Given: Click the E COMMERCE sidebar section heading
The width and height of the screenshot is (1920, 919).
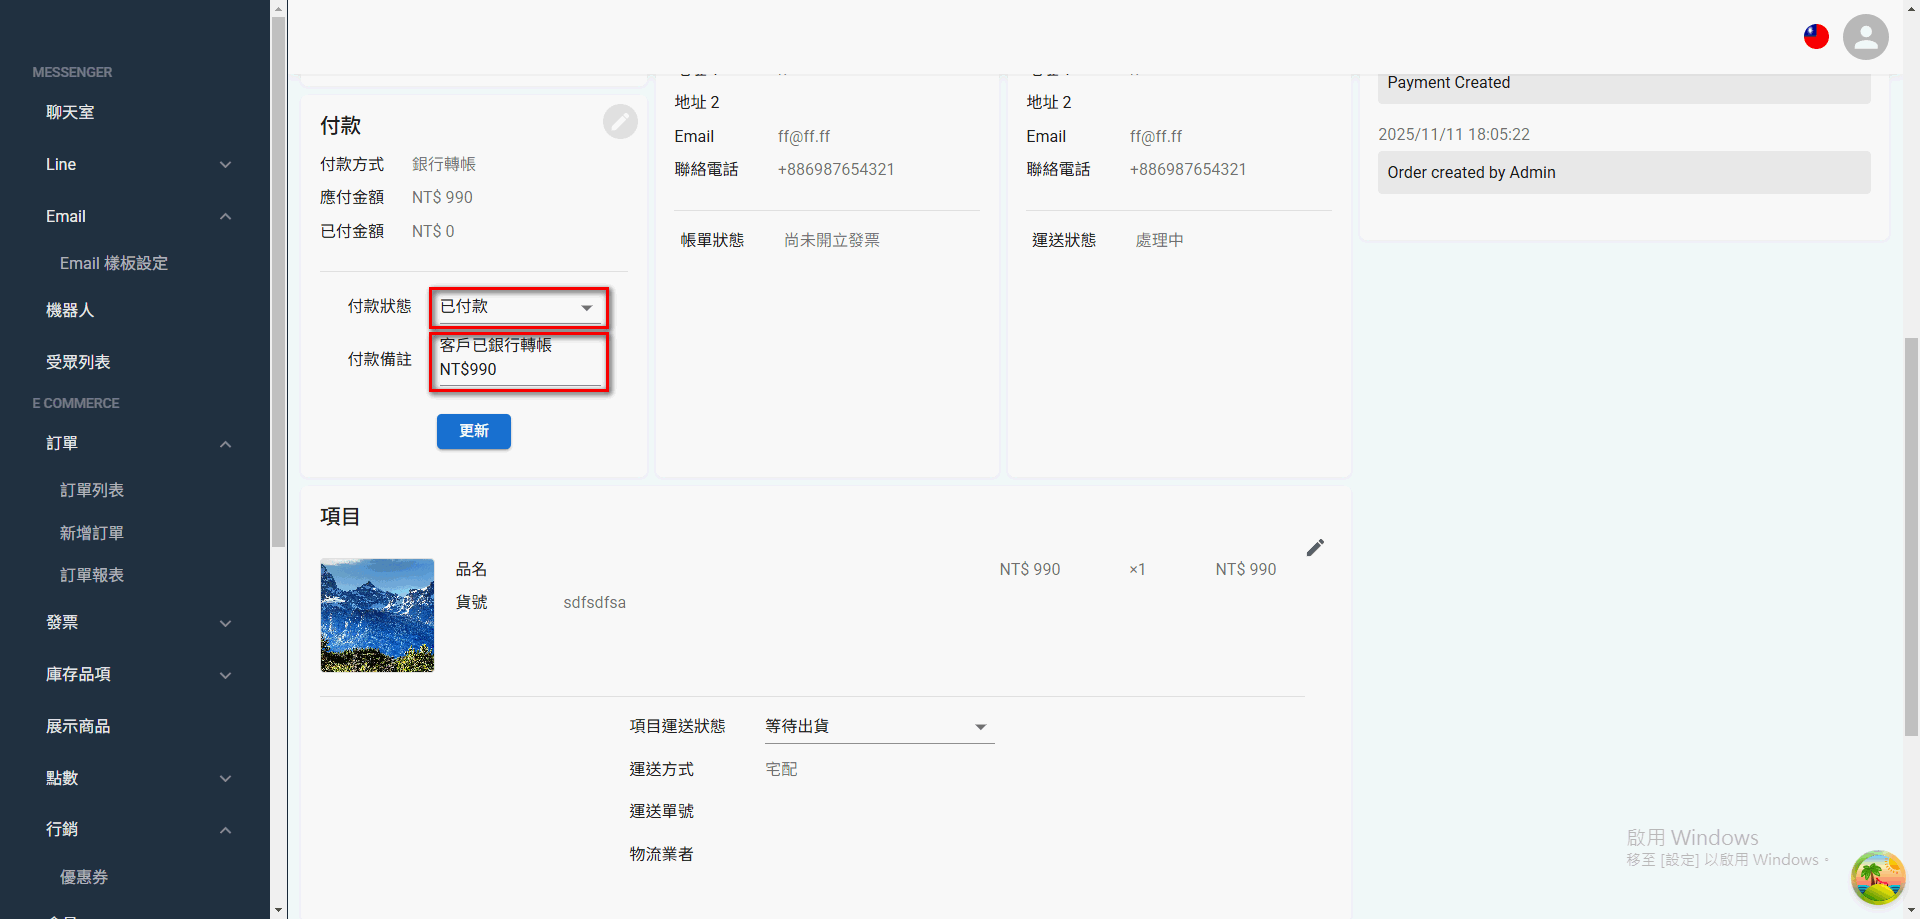Looking at the screenshot, I should tap(76, 403).
